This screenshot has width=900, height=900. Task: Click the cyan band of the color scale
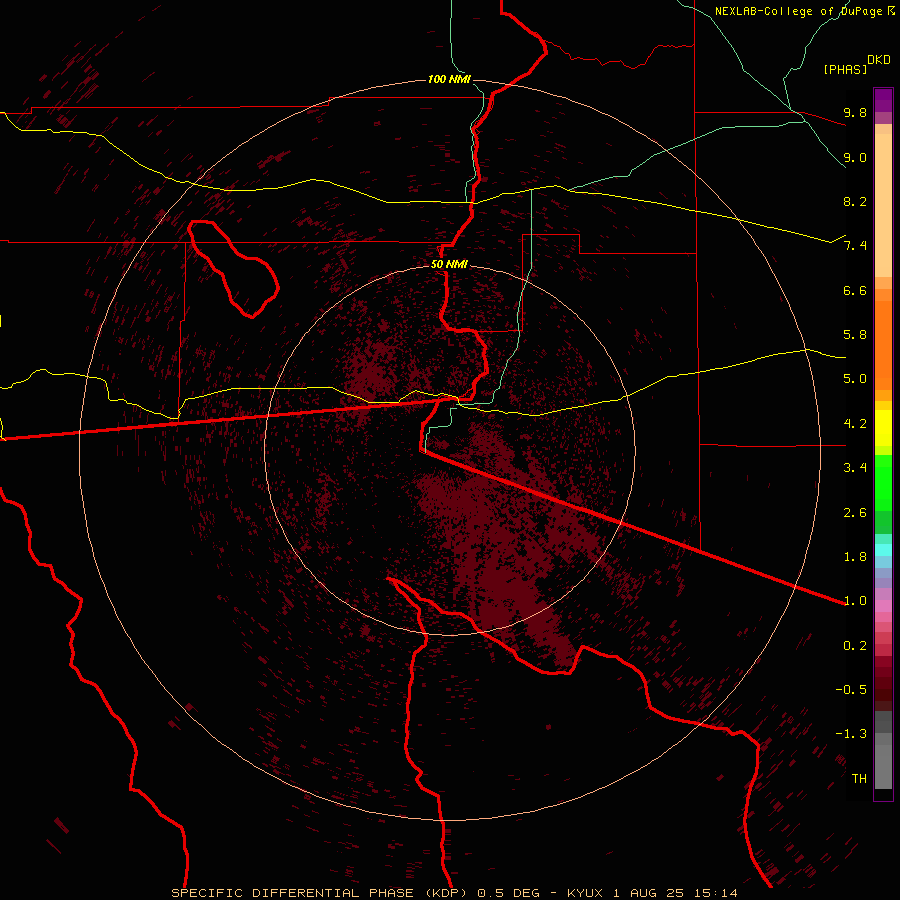883,550
